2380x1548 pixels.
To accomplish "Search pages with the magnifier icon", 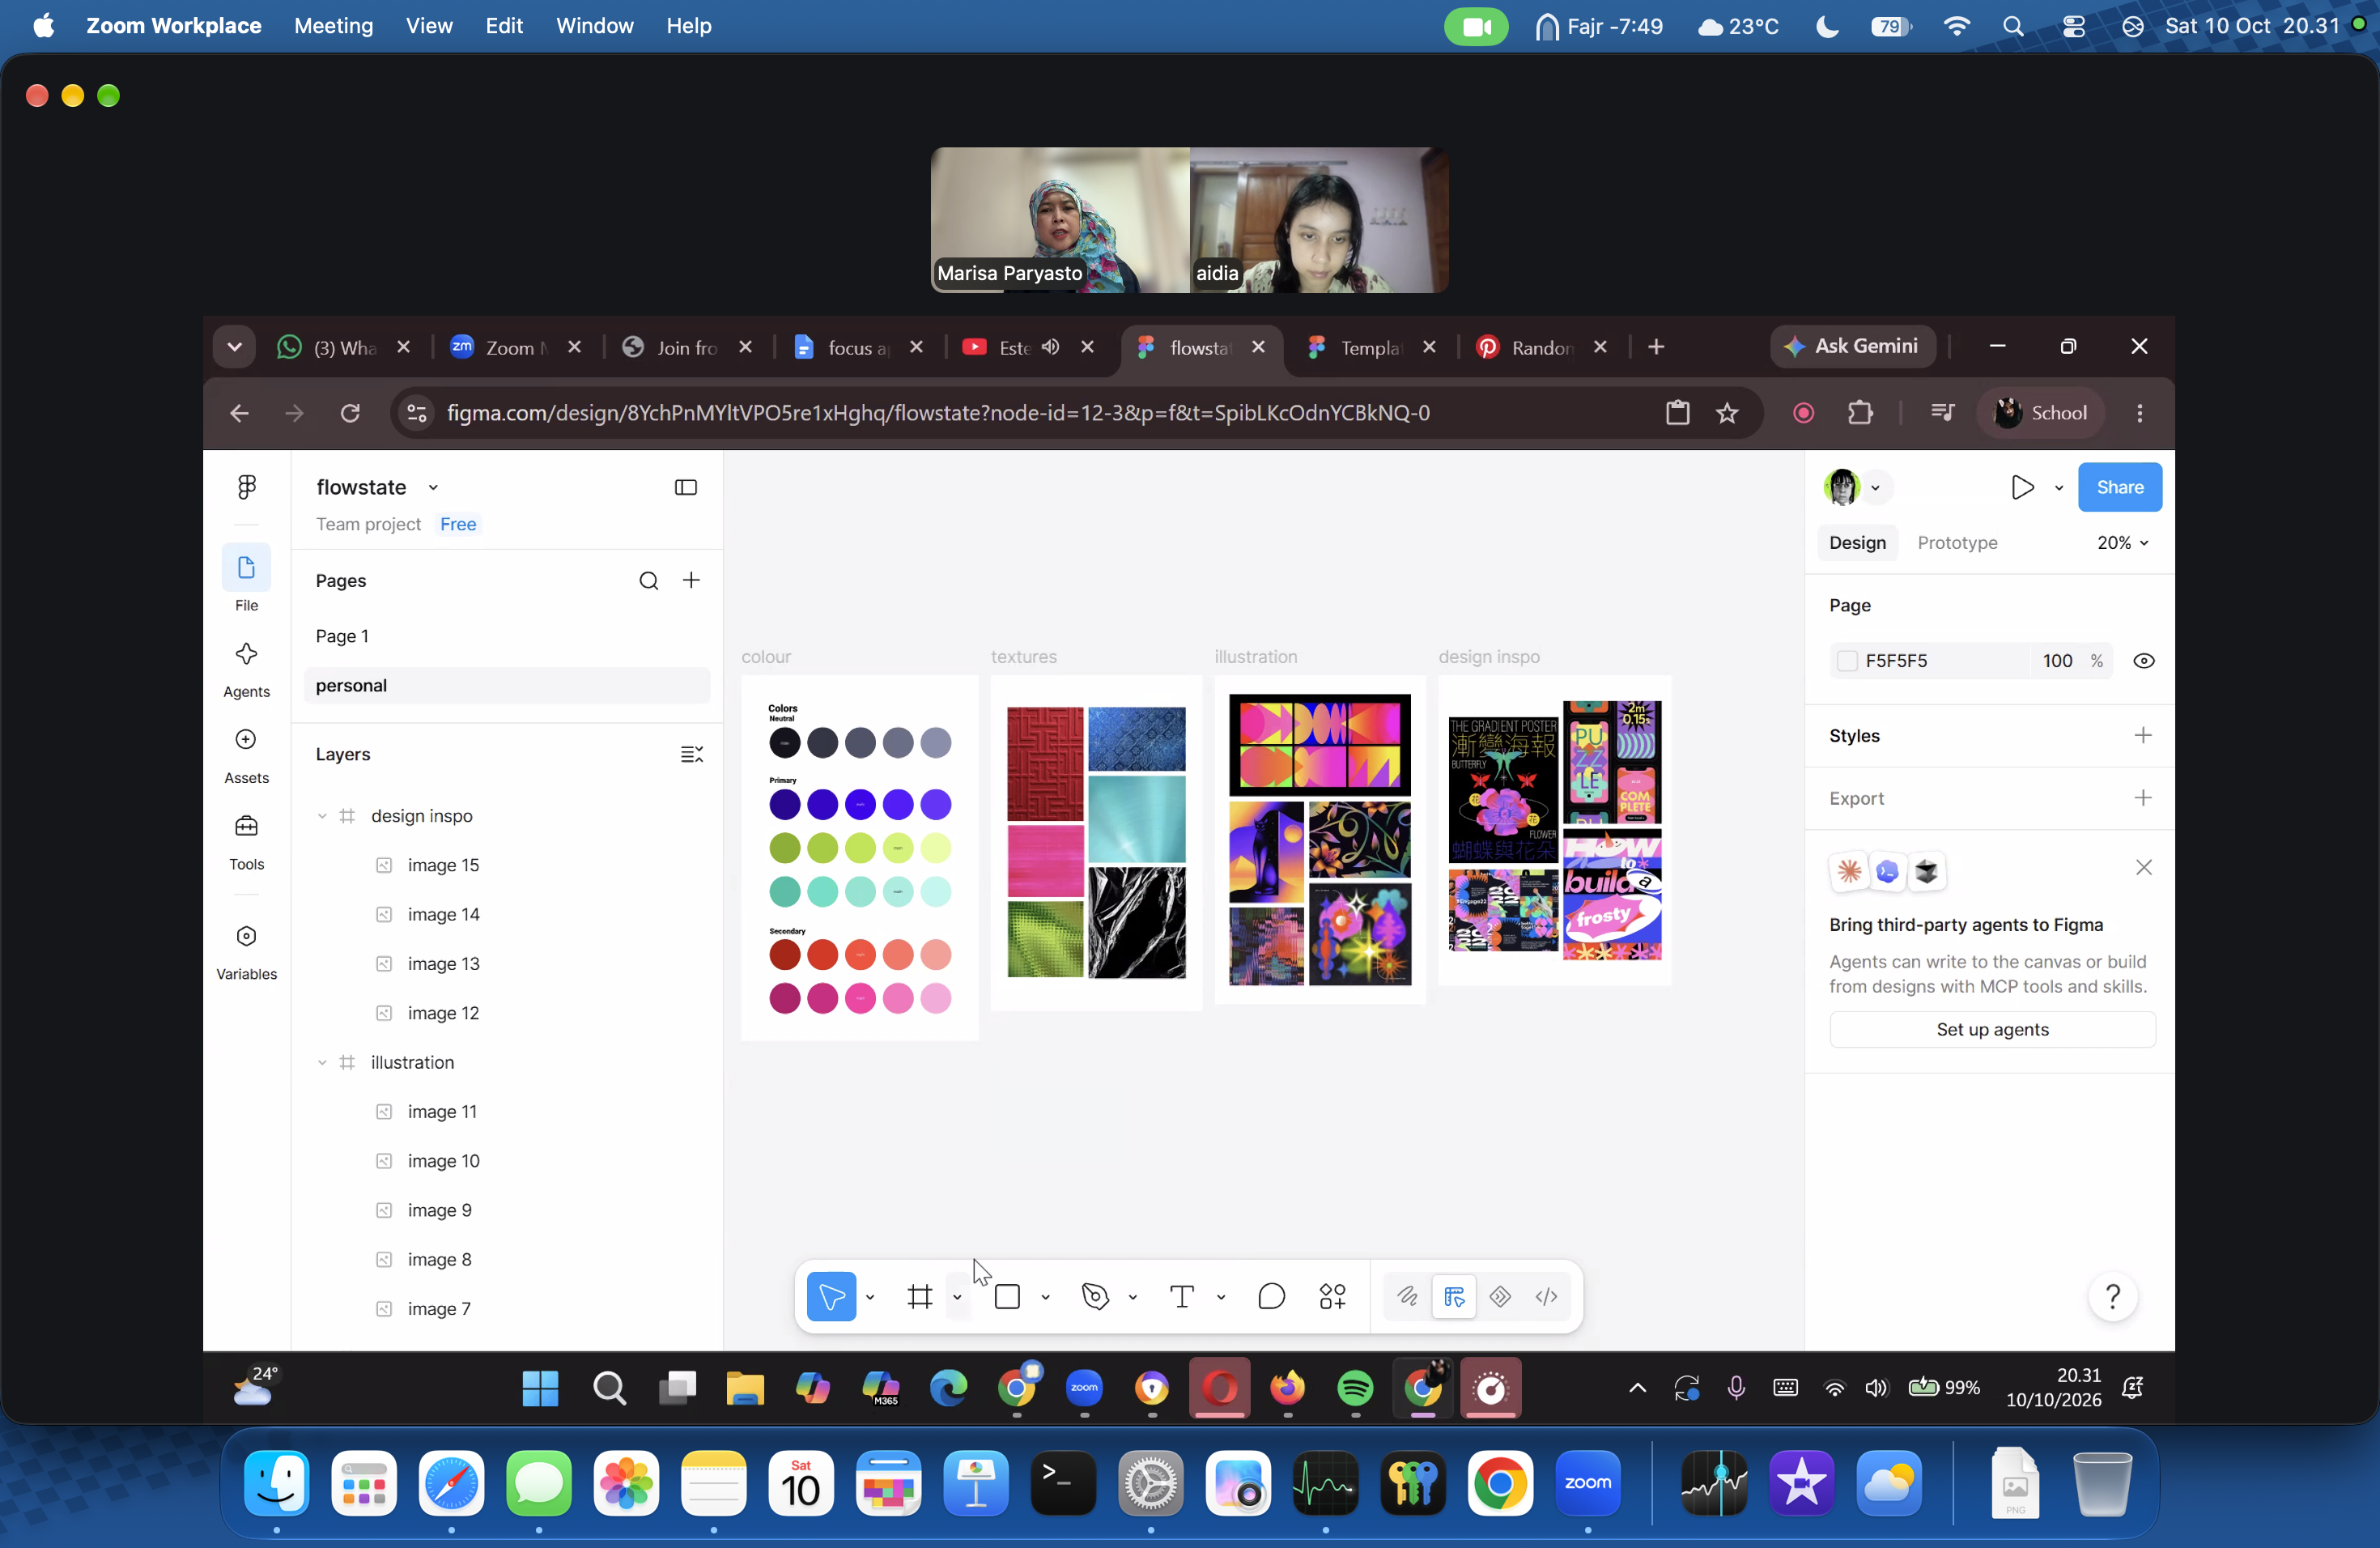I will click(x=649, y=581).
